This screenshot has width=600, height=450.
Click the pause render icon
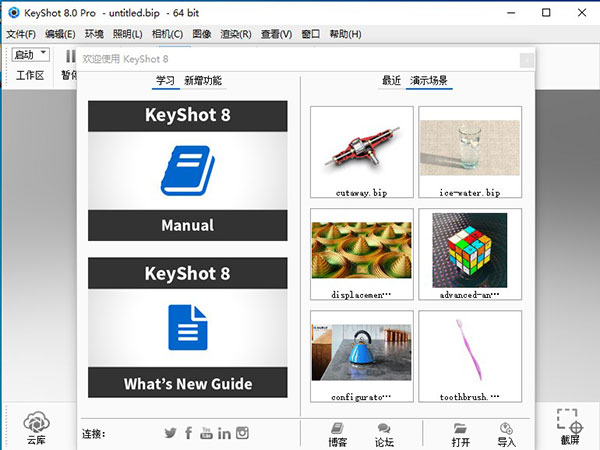point(70,56)
